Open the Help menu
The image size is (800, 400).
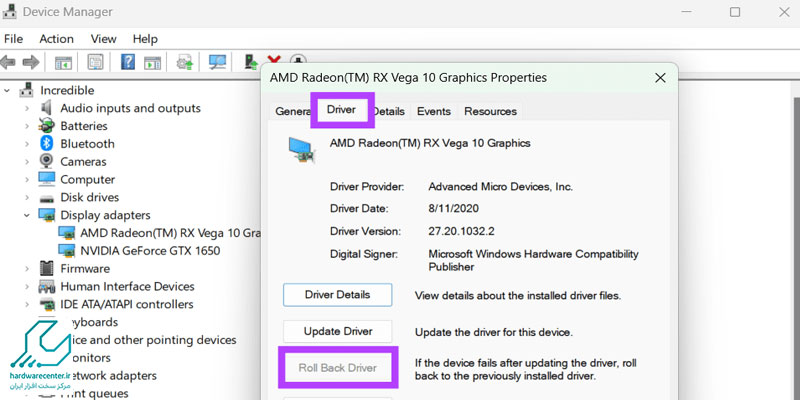click(145, 39)
